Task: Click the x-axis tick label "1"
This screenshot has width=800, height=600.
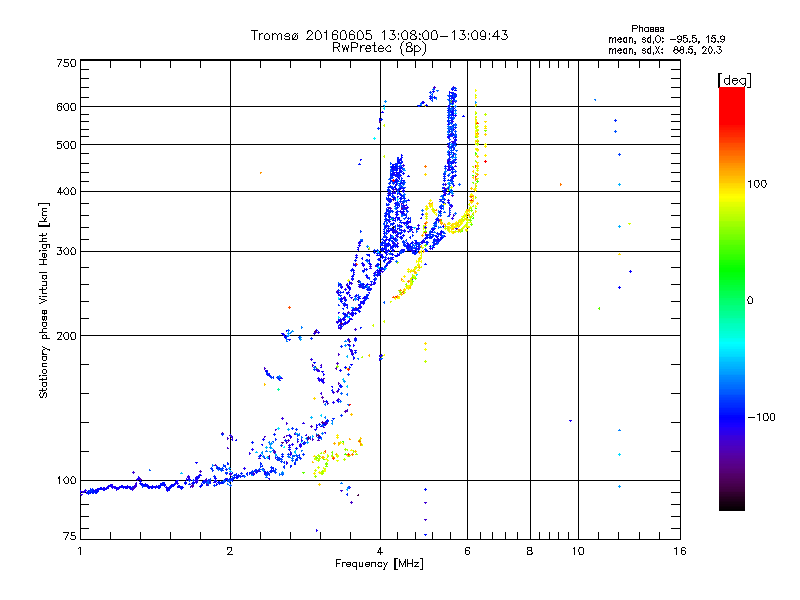Action: click(80, 551)
